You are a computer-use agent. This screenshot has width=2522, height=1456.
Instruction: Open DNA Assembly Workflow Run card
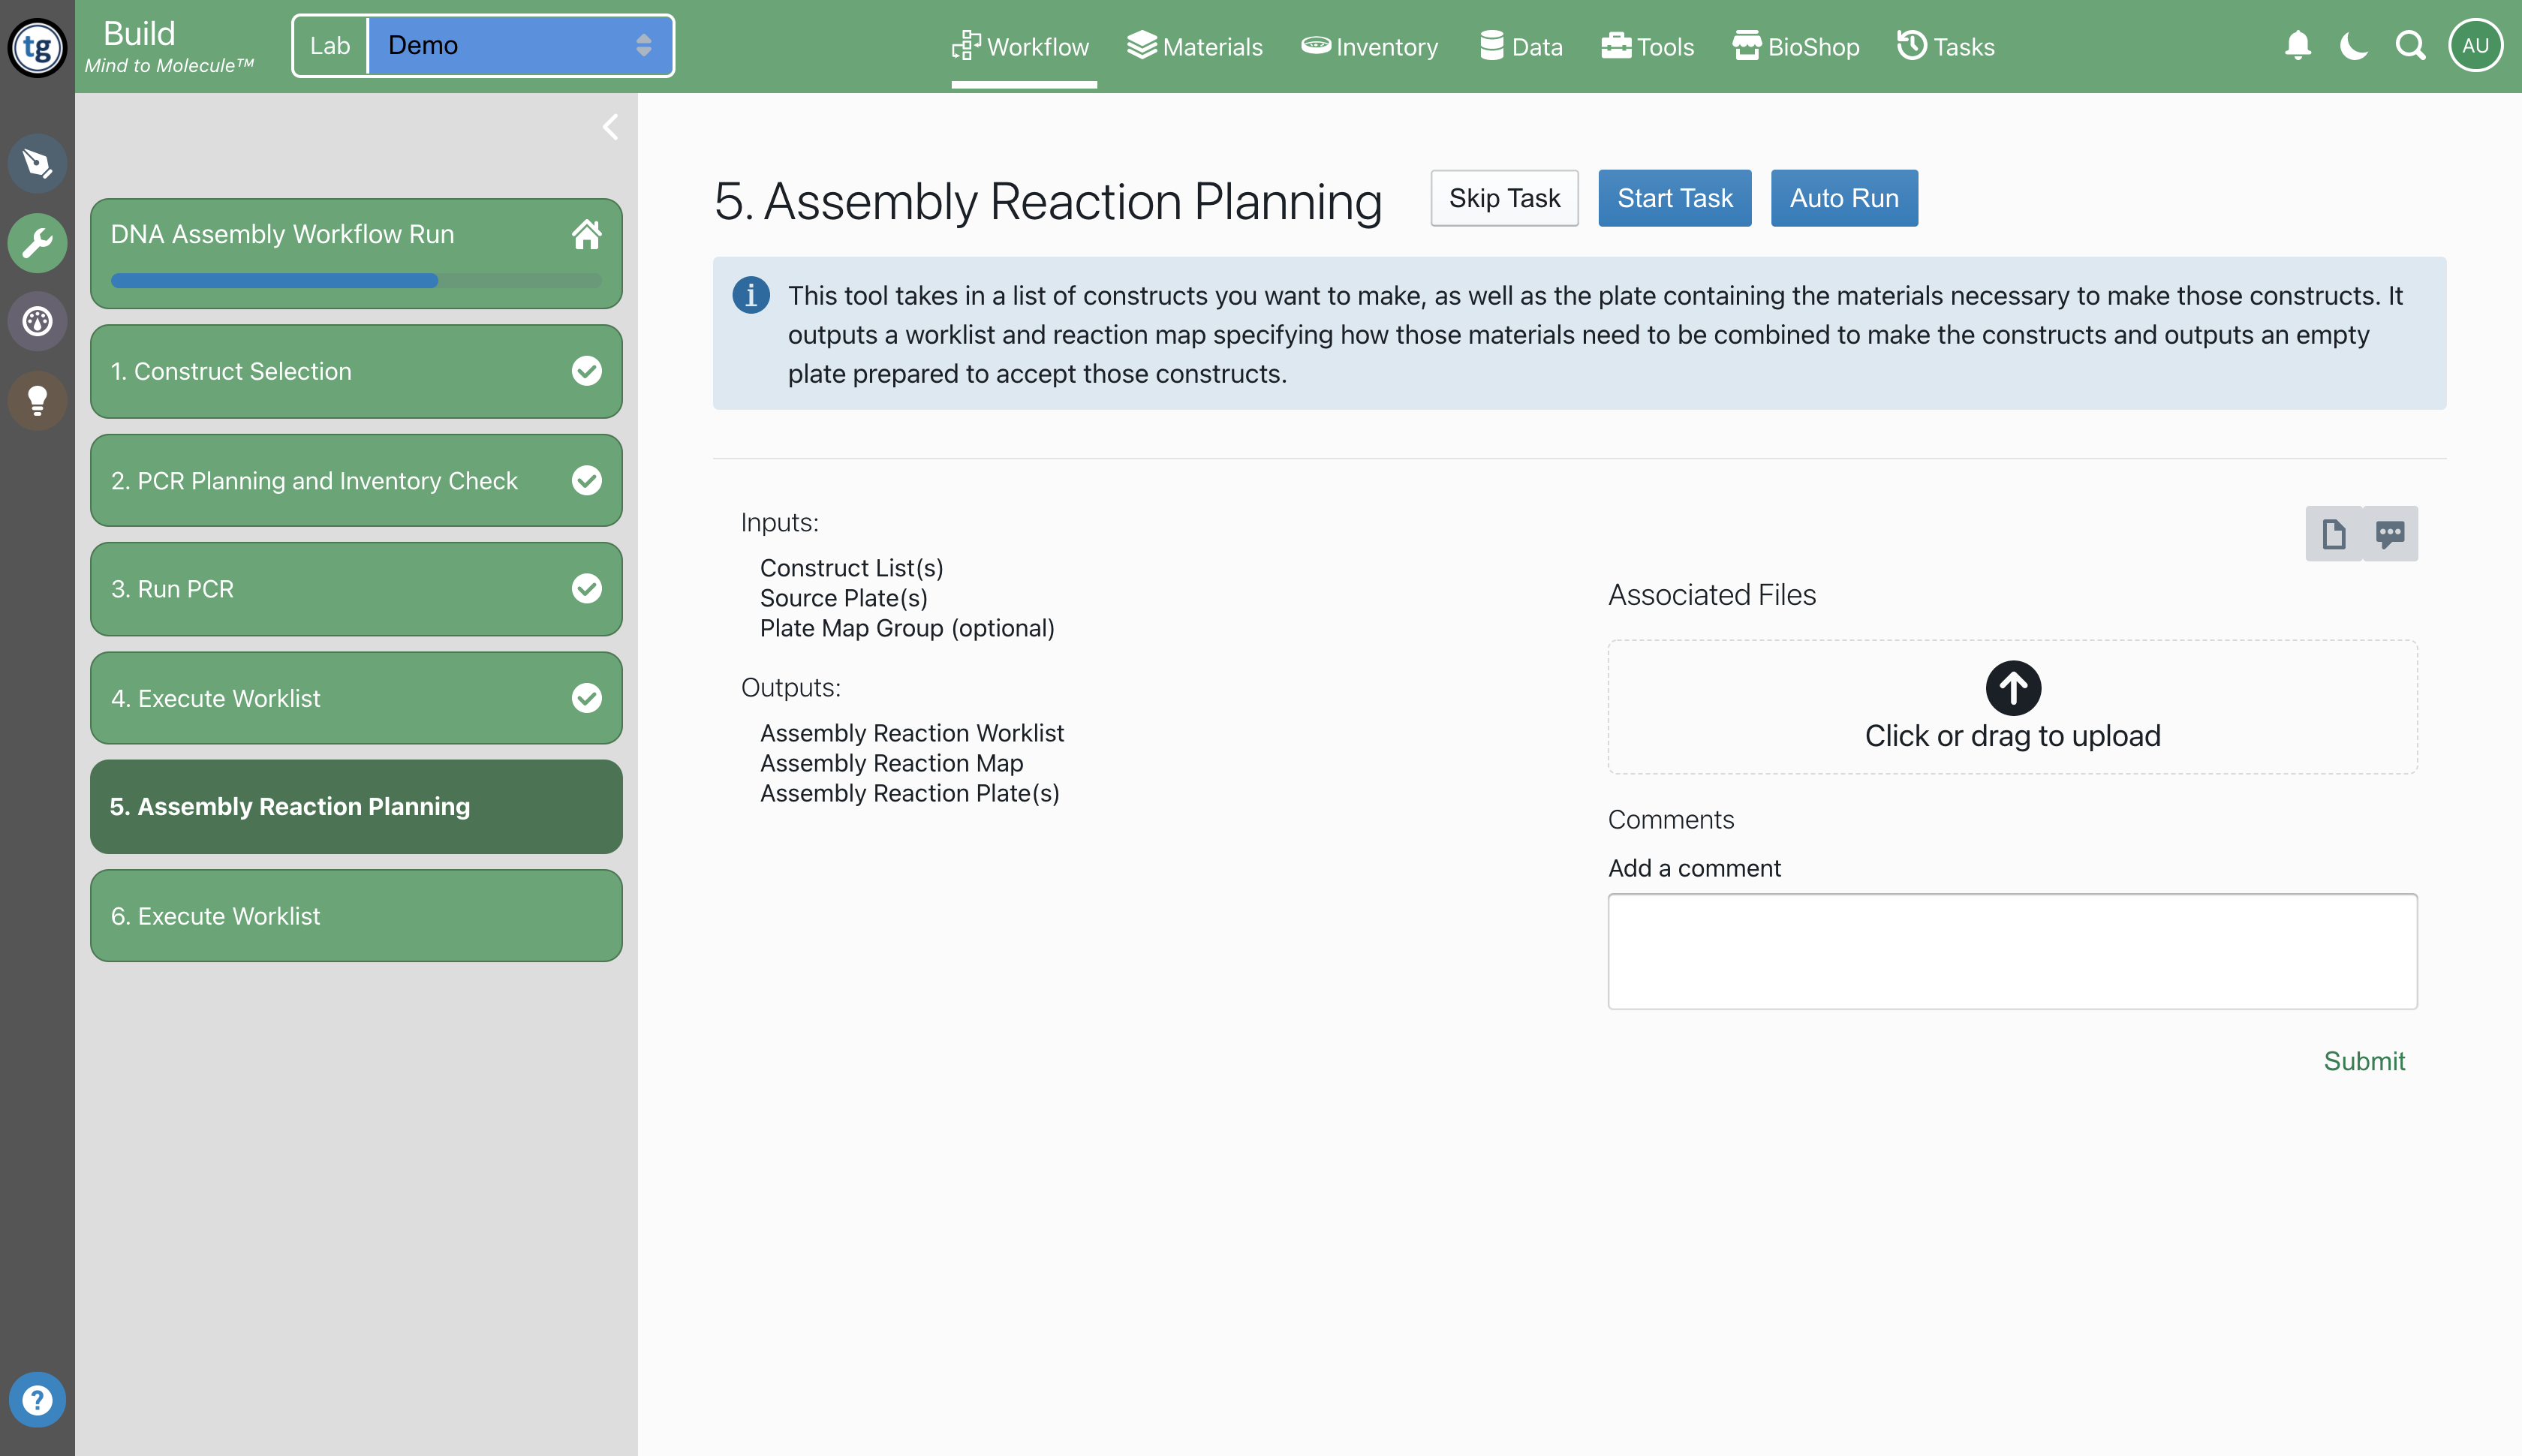(356, 253)
